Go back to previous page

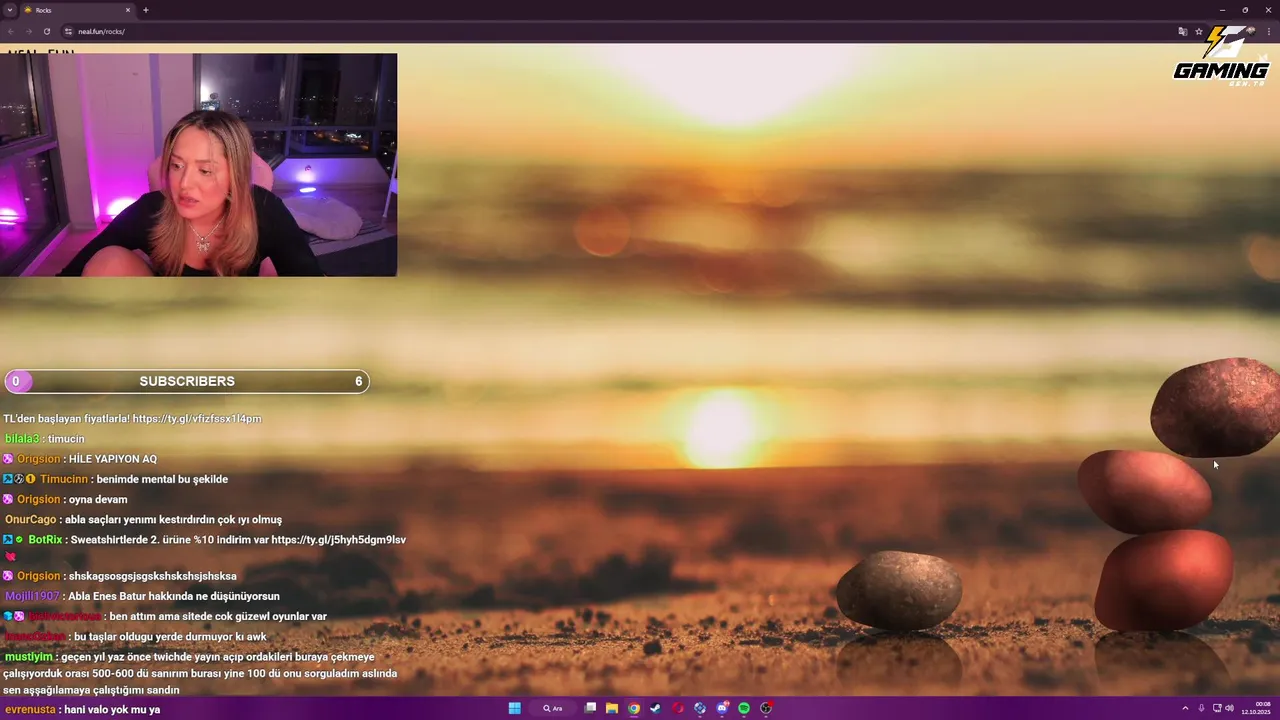tap(11, 31)
